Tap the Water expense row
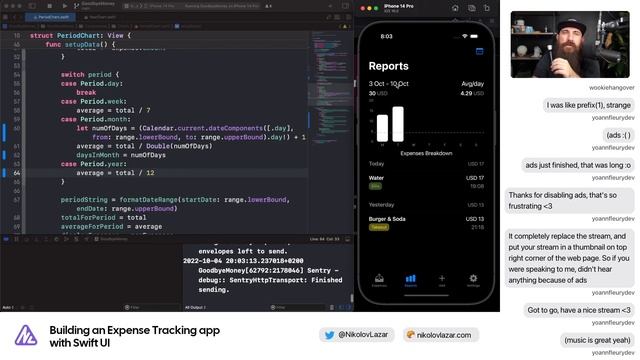The width and height of the screenshot is (640, 360). [x=426, y=182]
